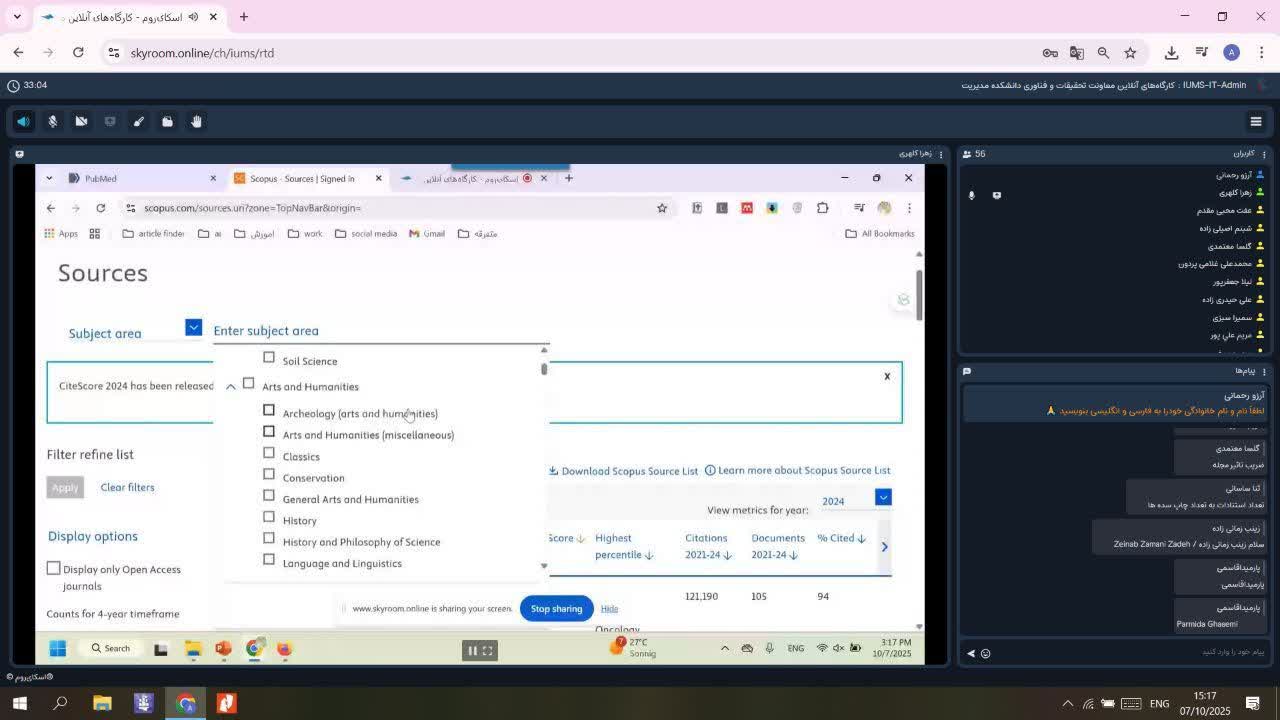Screen dimensions: 1280x720
Task: Check the Archeology (arts and humanities) checkbox
Action: 269,410
